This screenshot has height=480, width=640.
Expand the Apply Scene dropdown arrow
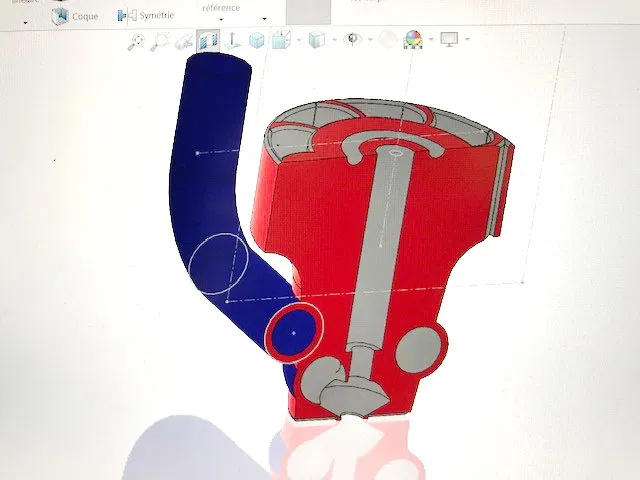coord(431,40)
